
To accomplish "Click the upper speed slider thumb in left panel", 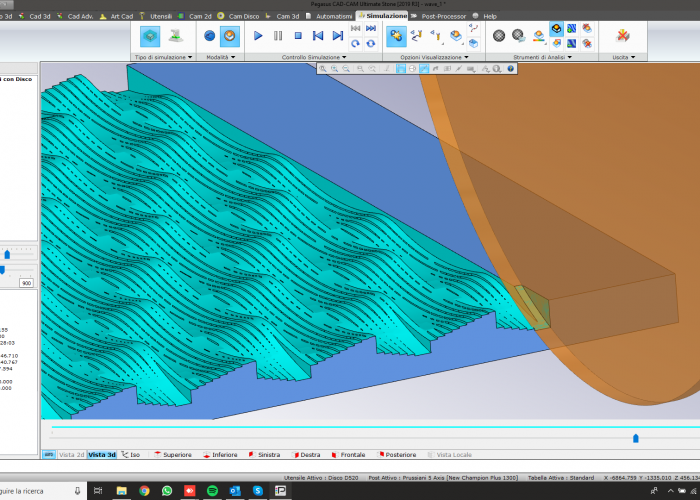I will coord(7,255).
